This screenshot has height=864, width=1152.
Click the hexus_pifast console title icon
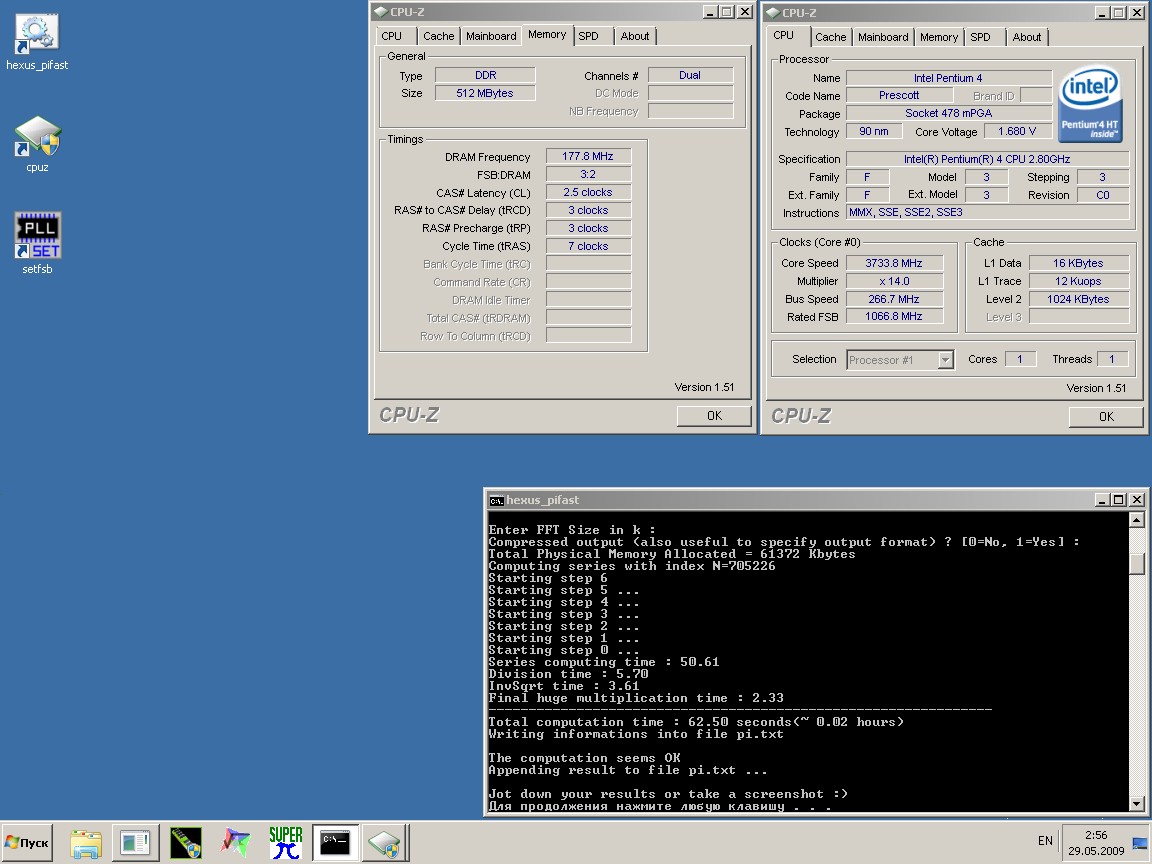[497, 500]
